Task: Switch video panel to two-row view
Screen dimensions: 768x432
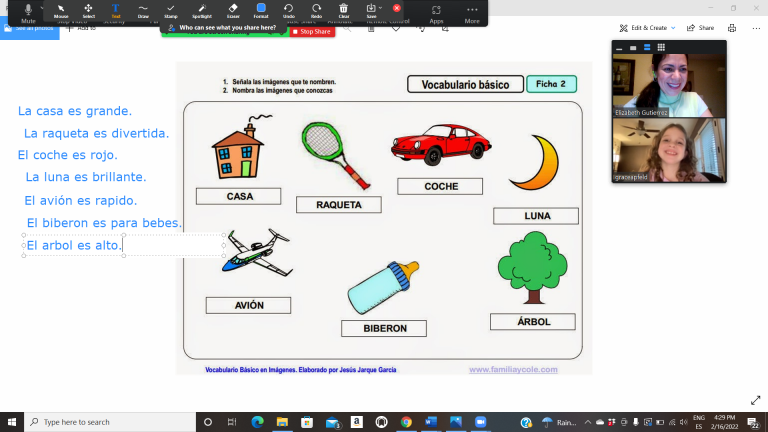Action: point(647,48)
